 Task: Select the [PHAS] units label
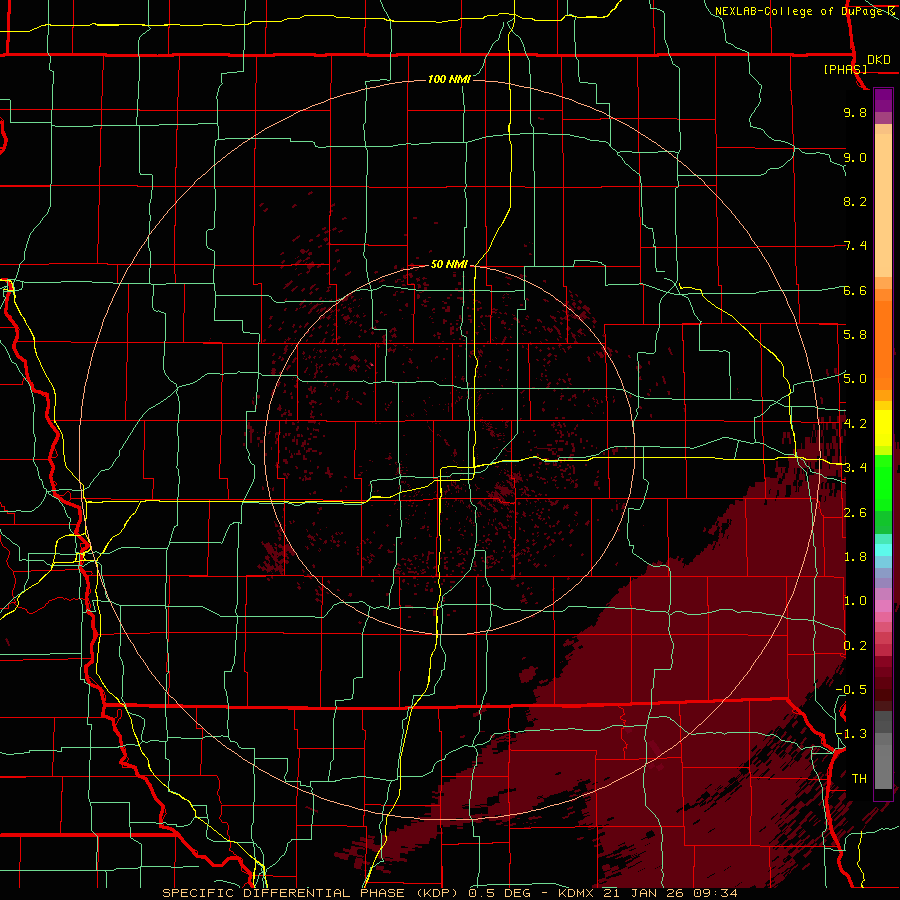point(845,69)
